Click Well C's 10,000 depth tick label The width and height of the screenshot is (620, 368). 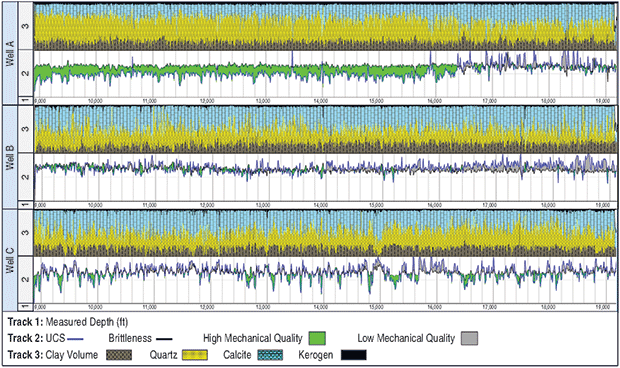click(95, 307)
